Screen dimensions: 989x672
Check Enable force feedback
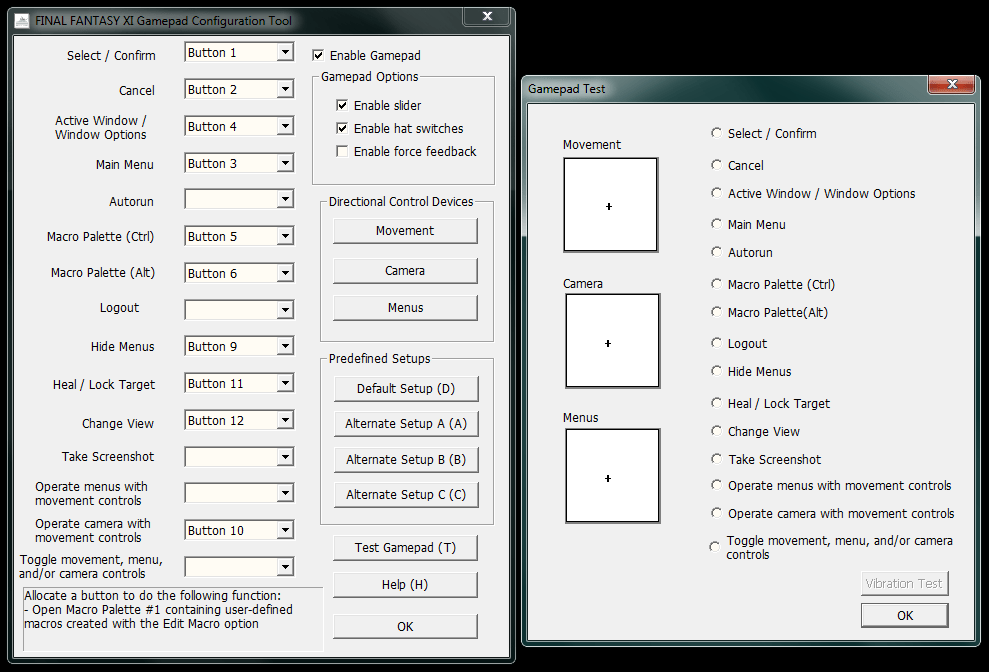click(342, 151)
